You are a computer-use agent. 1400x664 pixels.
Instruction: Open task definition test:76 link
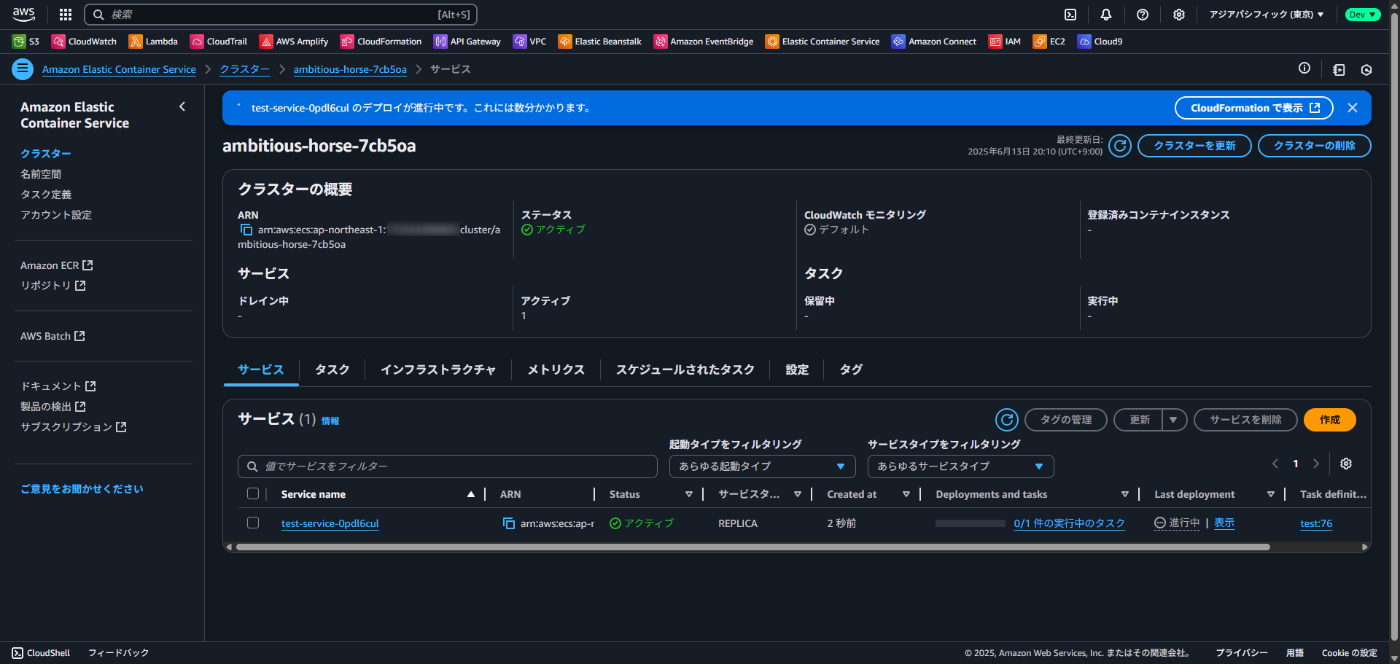click(1316, 523)
